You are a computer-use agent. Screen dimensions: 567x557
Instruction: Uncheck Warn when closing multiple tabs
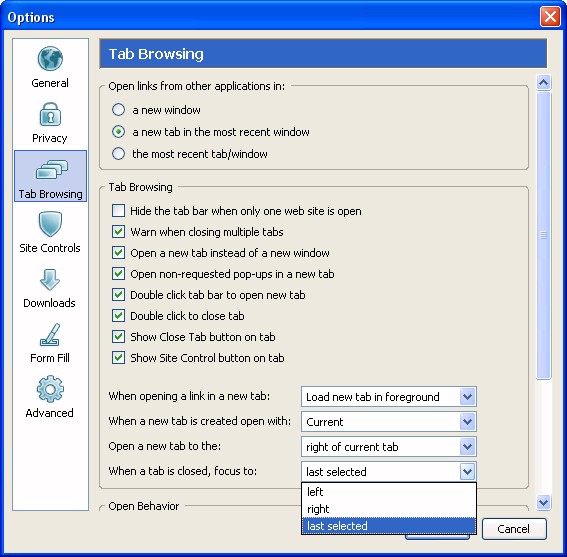coord(118,231)
